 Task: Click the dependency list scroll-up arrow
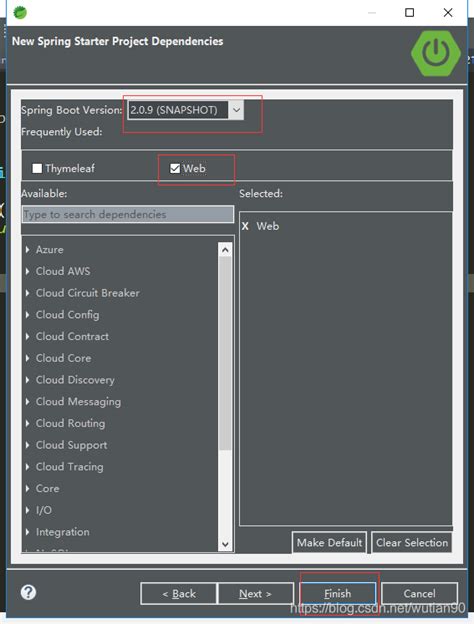pyautogui.click(x=225, y=250)
